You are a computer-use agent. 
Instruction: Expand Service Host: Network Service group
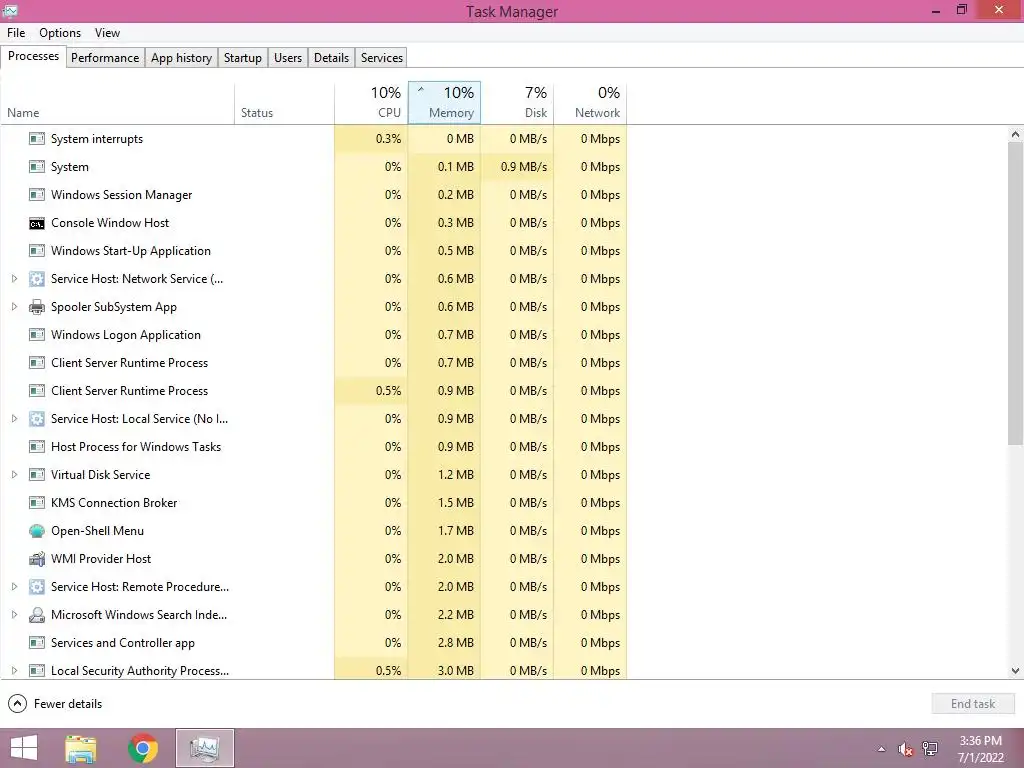(x=14, y=279)
